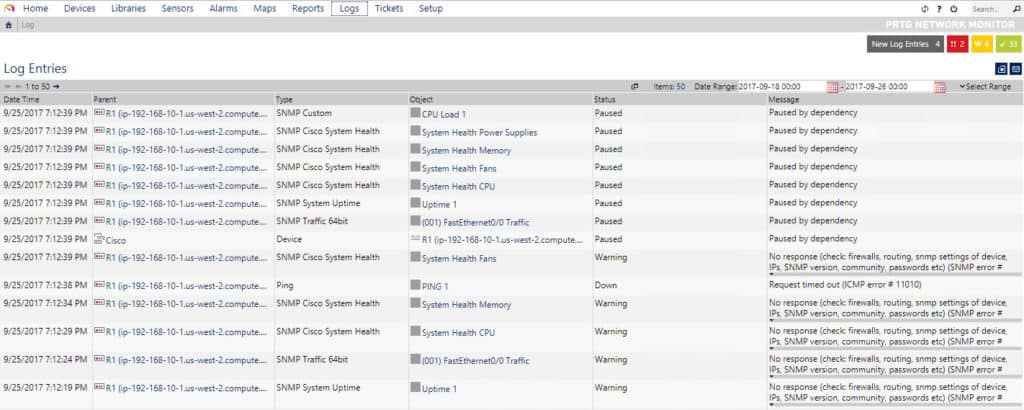Open the Reports menu

tap(308, 8)
